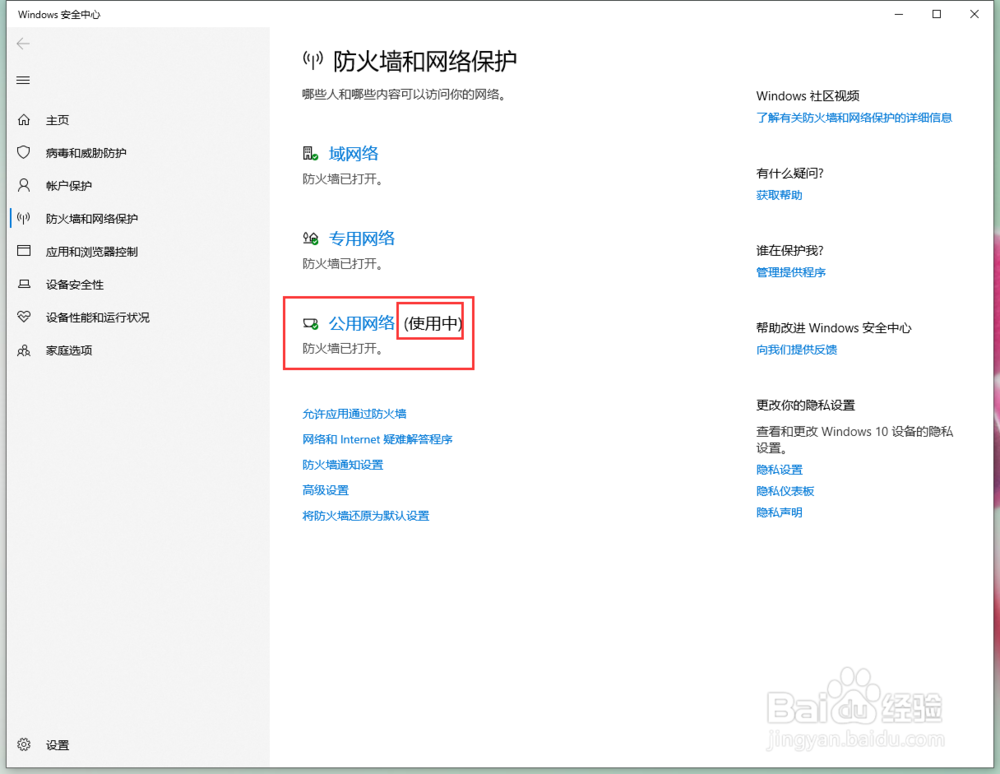Open the hamburger navigation menu
Image resolution: width=1000 pixels, height=774 pixels.
[x=23, y=80]
